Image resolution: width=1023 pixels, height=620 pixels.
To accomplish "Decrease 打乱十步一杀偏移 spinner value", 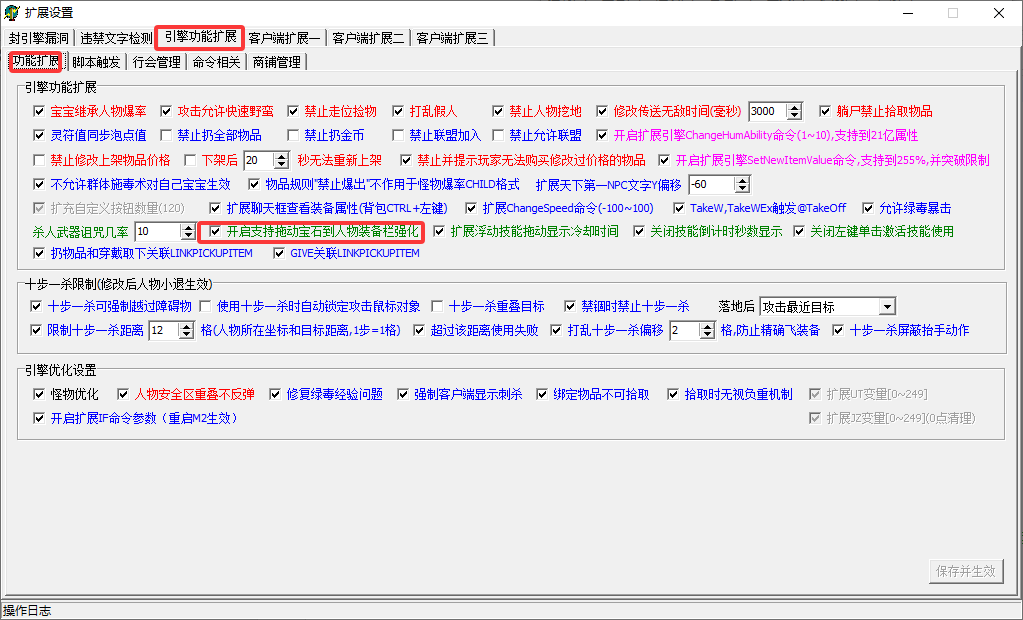I will point(707,334).
